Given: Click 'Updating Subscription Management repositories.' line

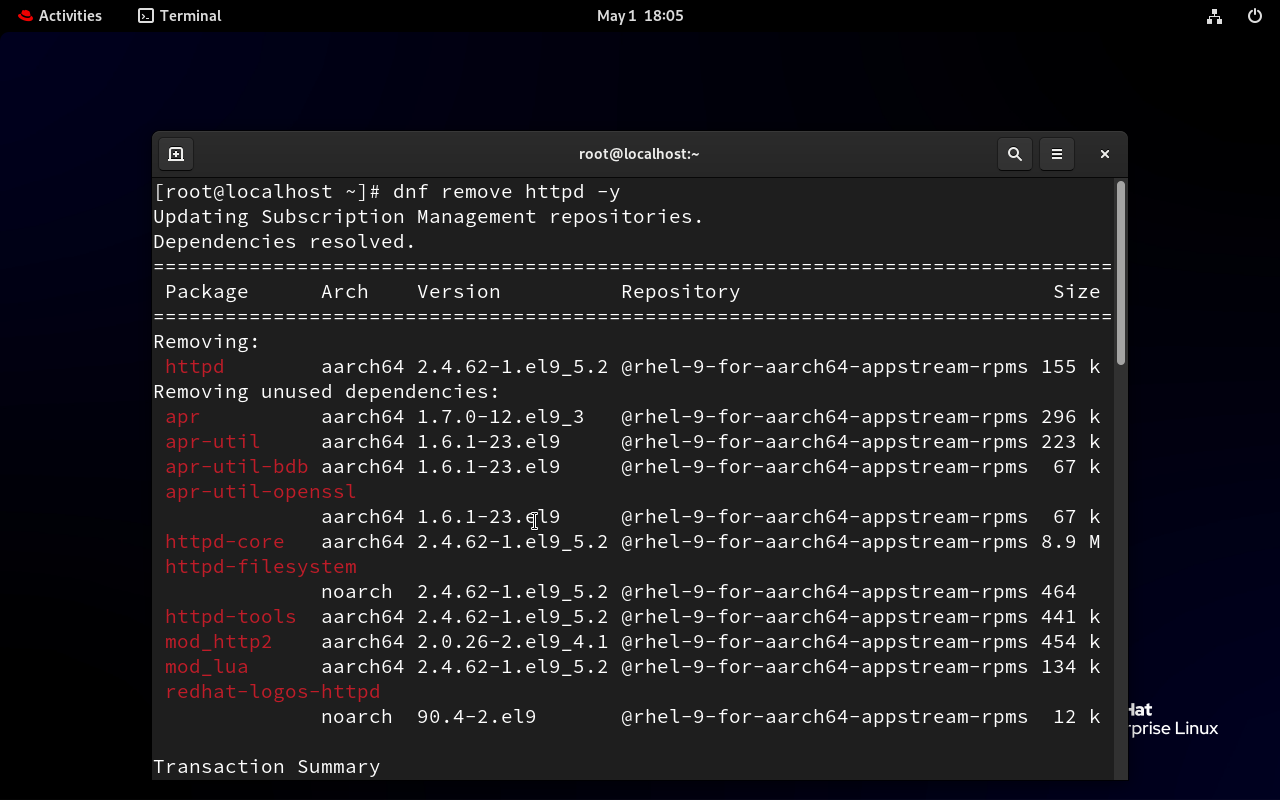Looking at the screenshot, I should tap(429, 217).
